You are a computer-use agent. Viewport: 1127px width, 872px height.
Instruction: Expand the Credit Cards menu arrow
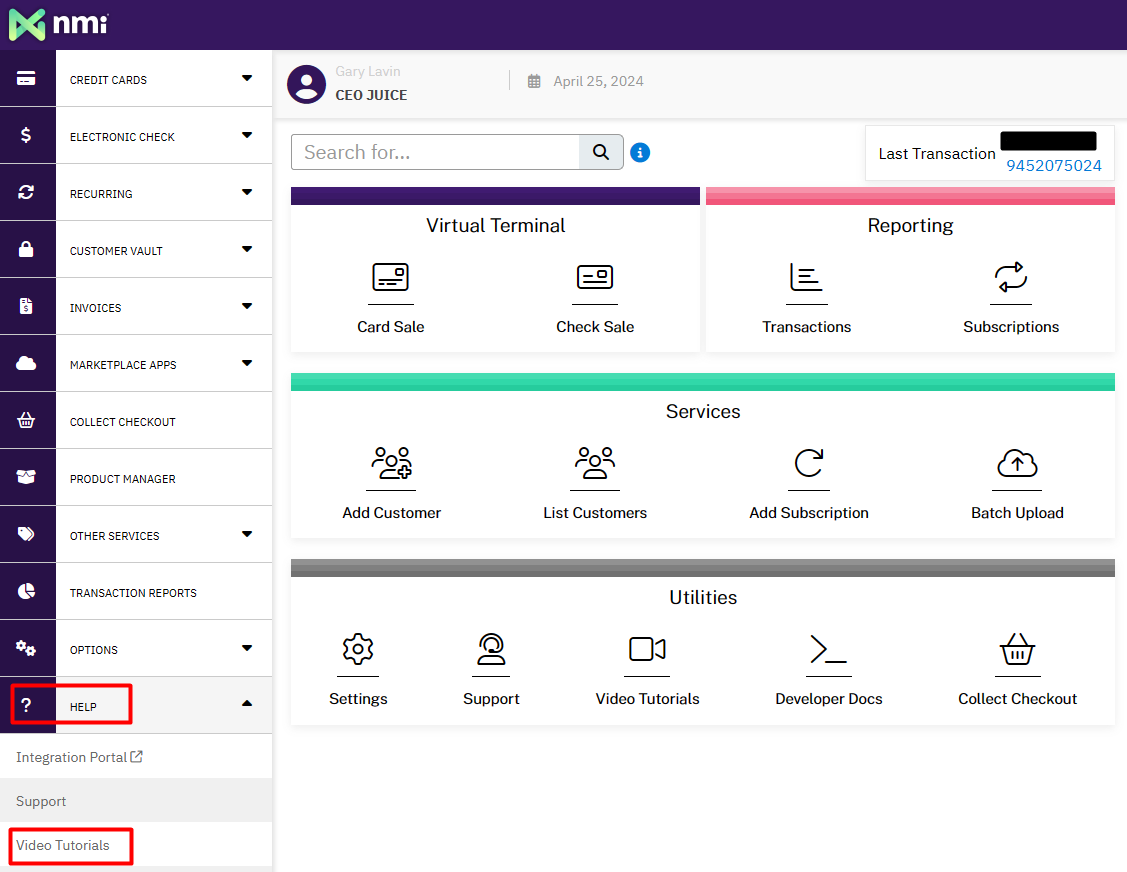(x=247, y=78)
